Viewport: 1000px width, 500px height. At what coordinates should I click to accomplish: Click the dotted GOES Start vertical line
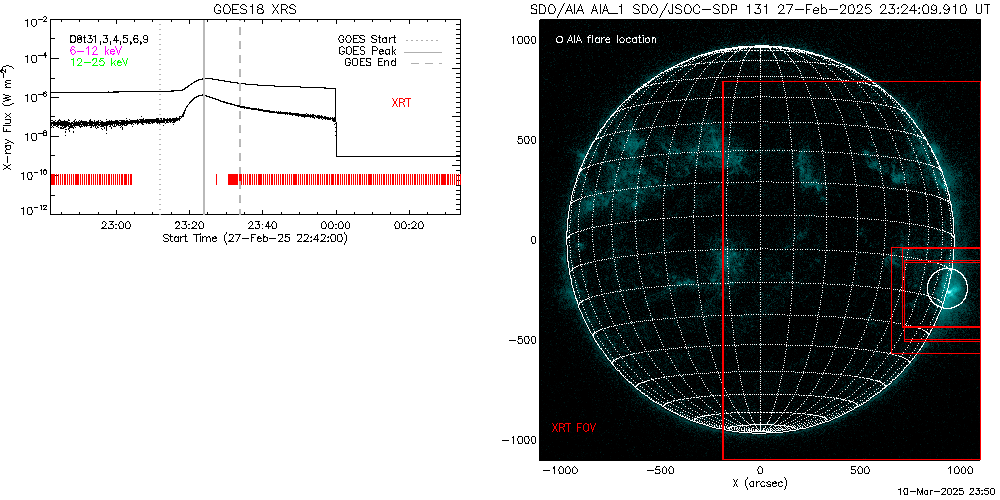point(159,116)
